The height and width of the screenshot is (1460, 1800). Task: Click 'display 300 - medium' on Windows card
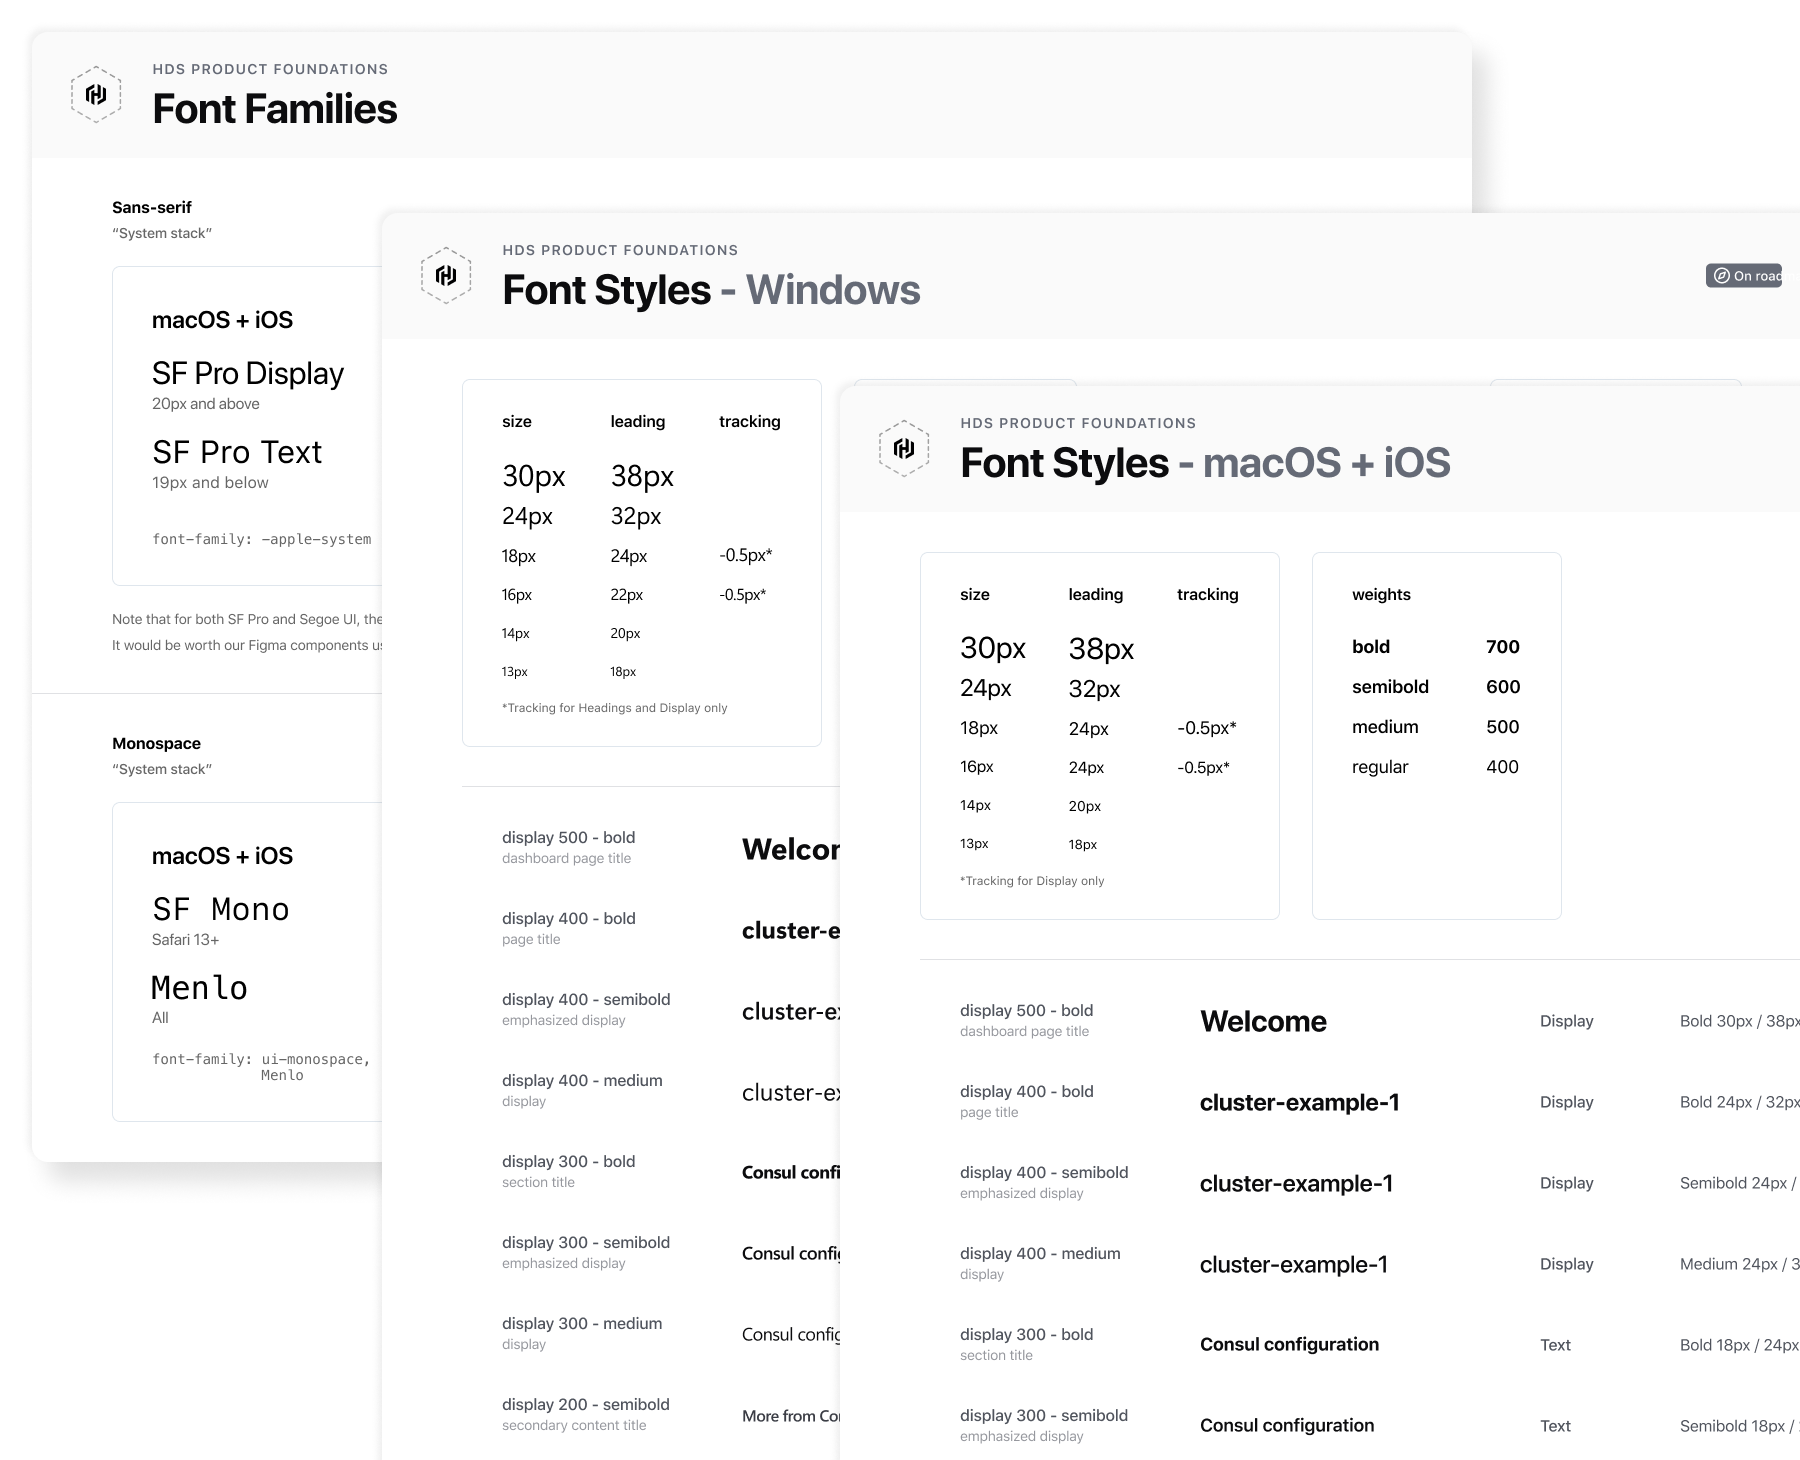(582, 1324)
